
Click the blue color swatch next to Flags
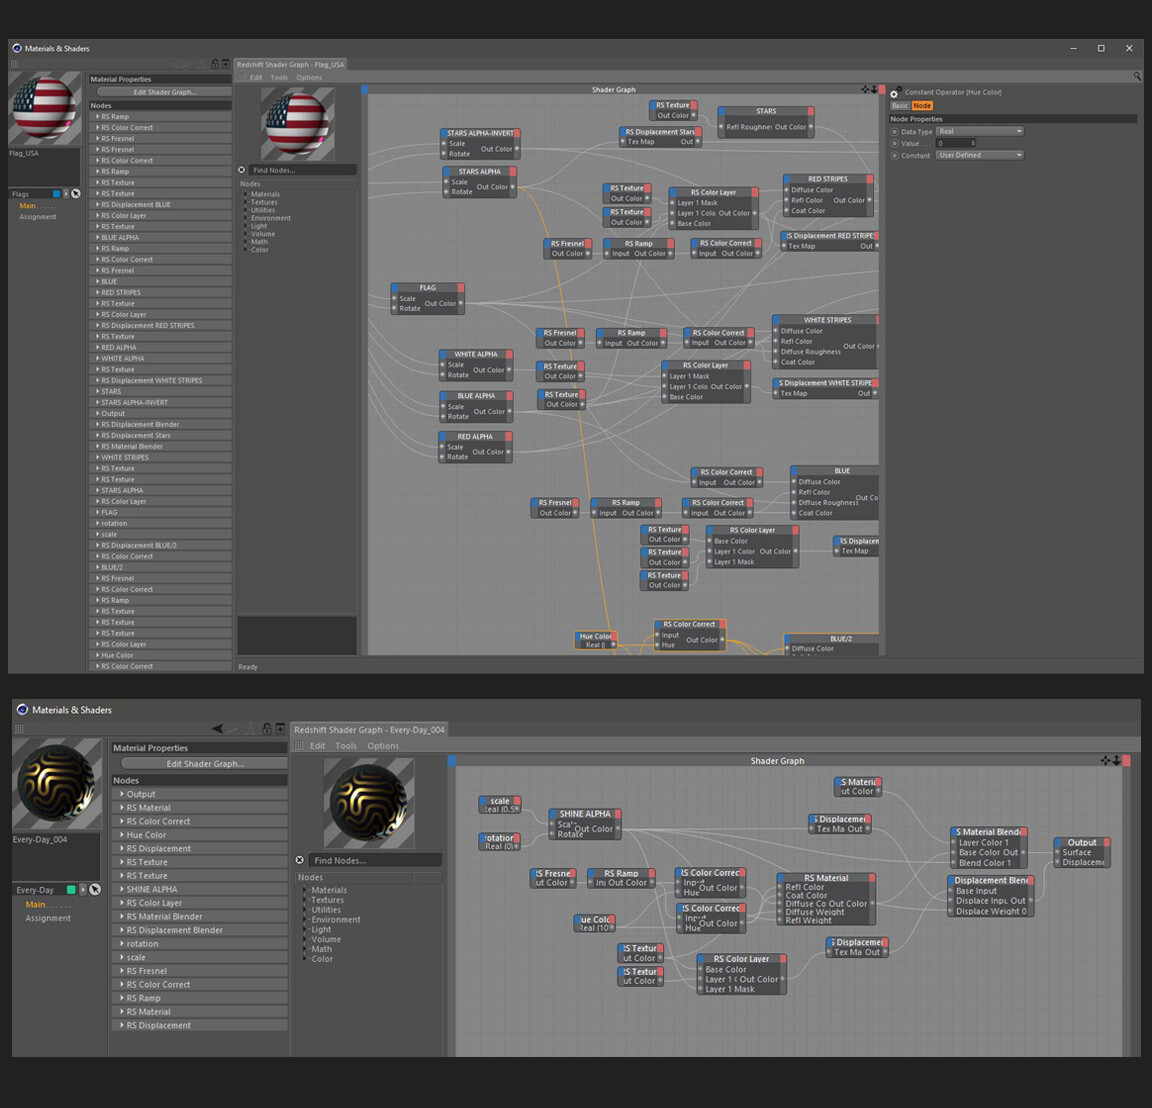click(x=56, y=193)
